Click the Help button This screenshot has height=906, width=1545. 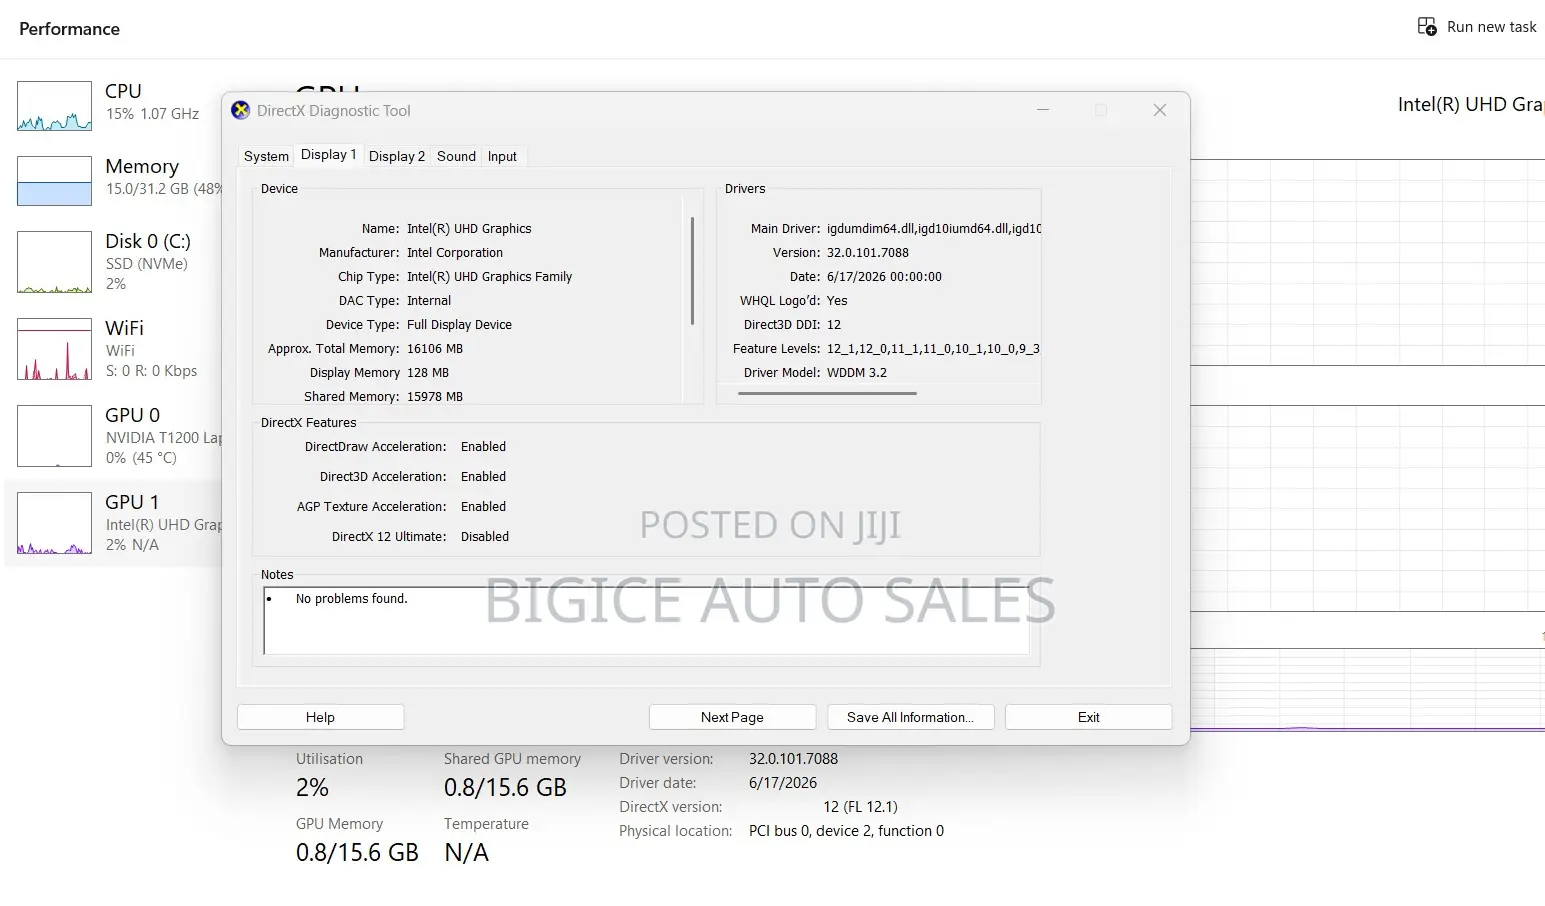click(320, 717)
